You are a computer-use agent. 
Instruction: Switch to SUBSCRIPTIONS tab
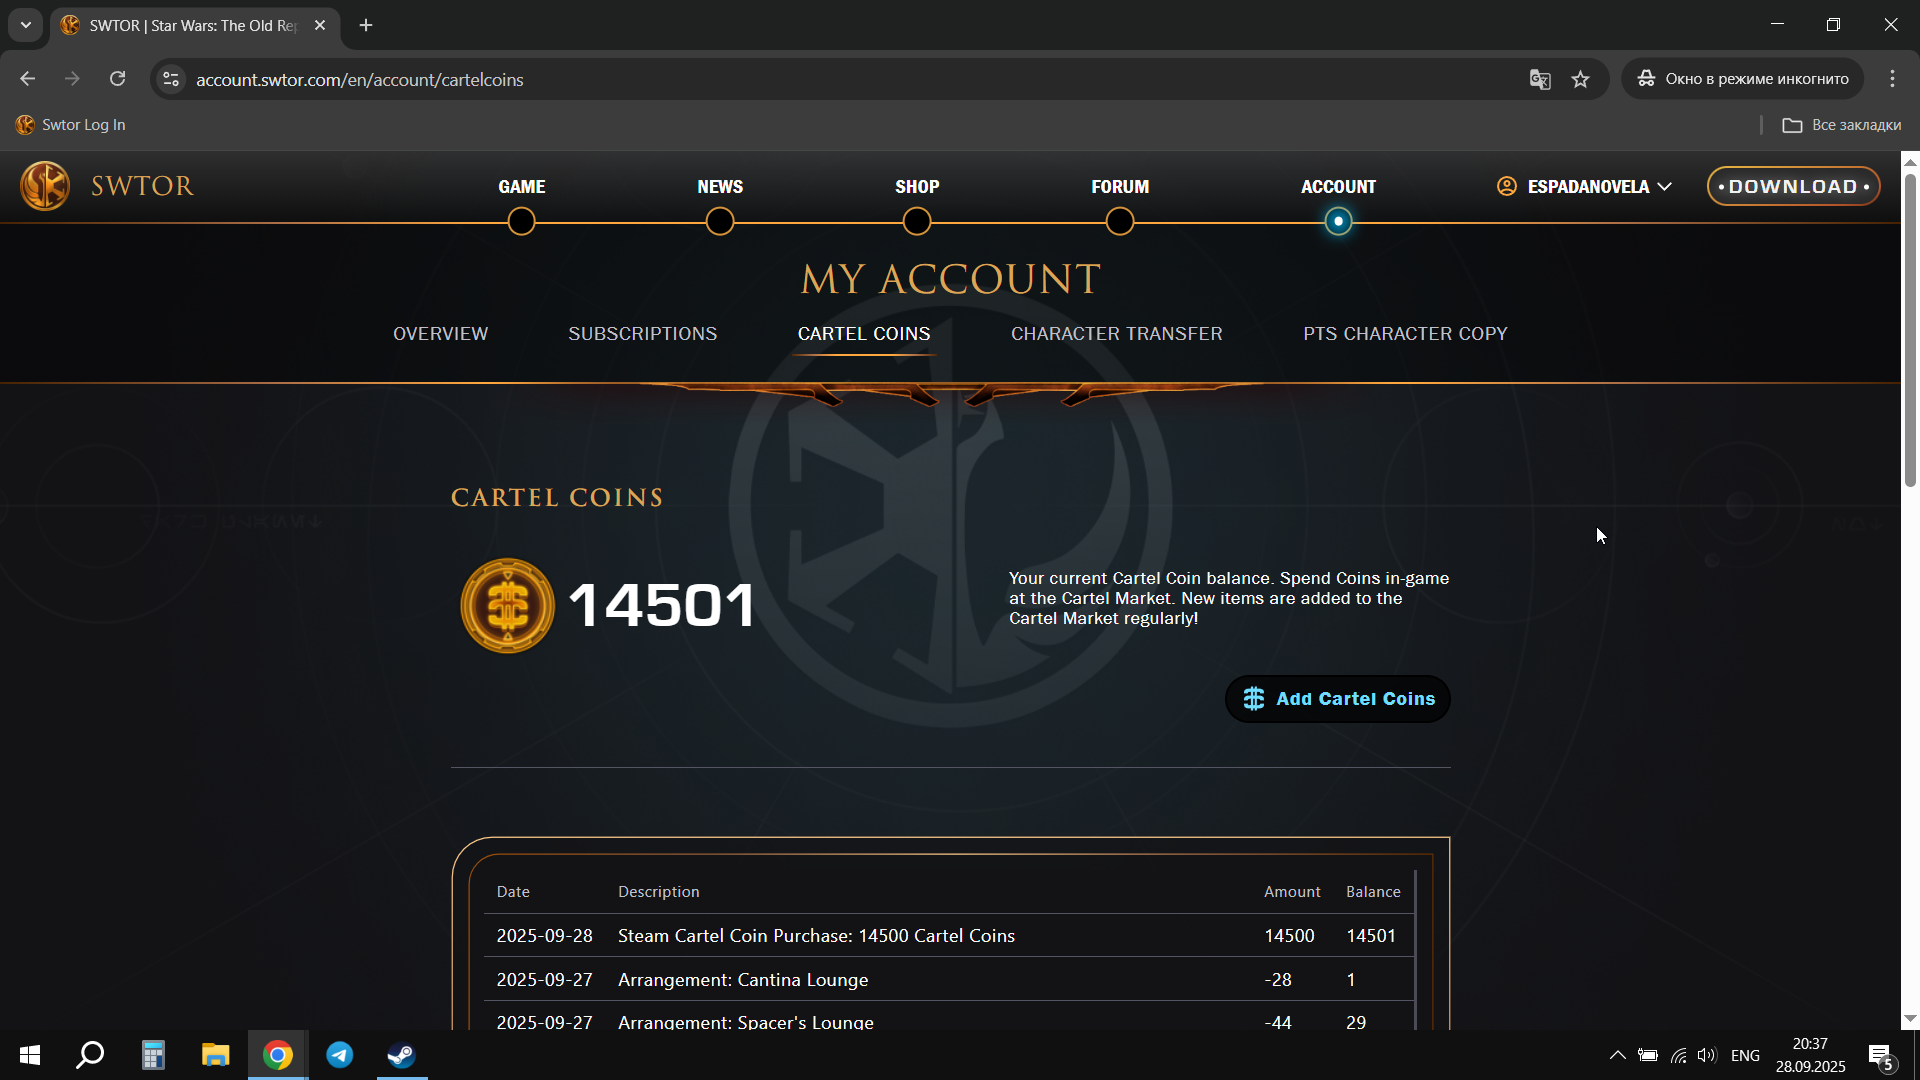pos(643,334)
